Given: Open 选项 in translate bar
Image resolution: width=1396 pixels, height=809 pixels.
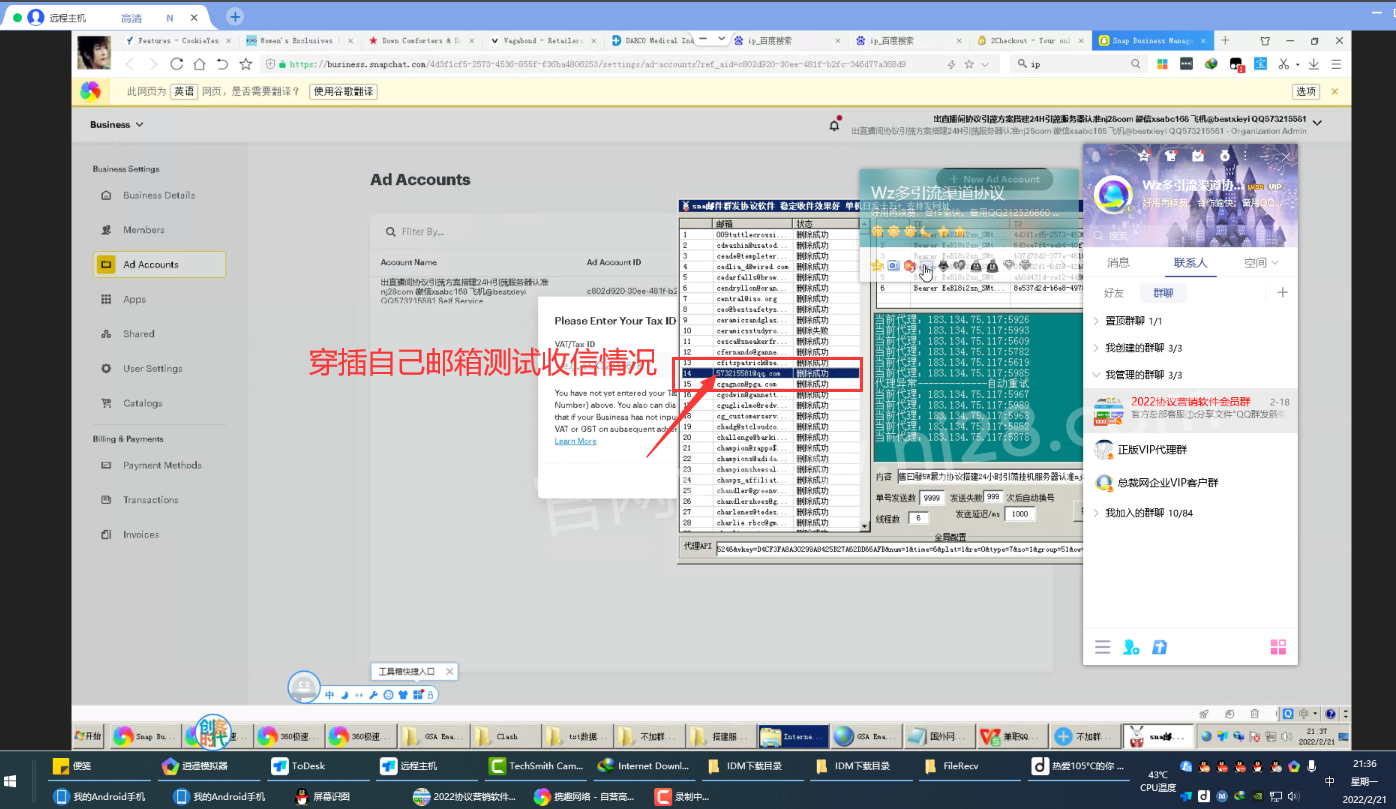Looking at the screenshot, I should pyautogui.click(x=1306, y=91).
